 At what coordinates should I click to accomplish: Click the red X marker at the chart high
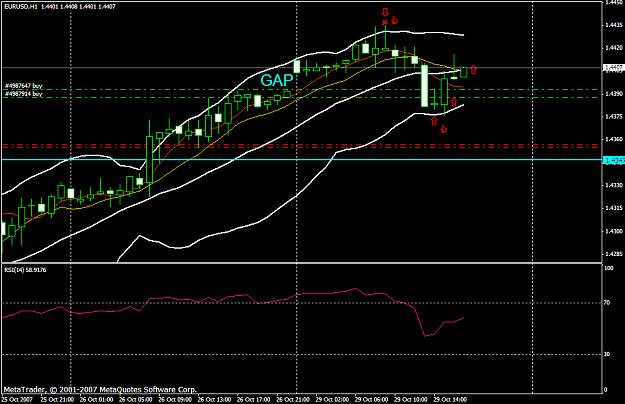[x=385, y=22]
